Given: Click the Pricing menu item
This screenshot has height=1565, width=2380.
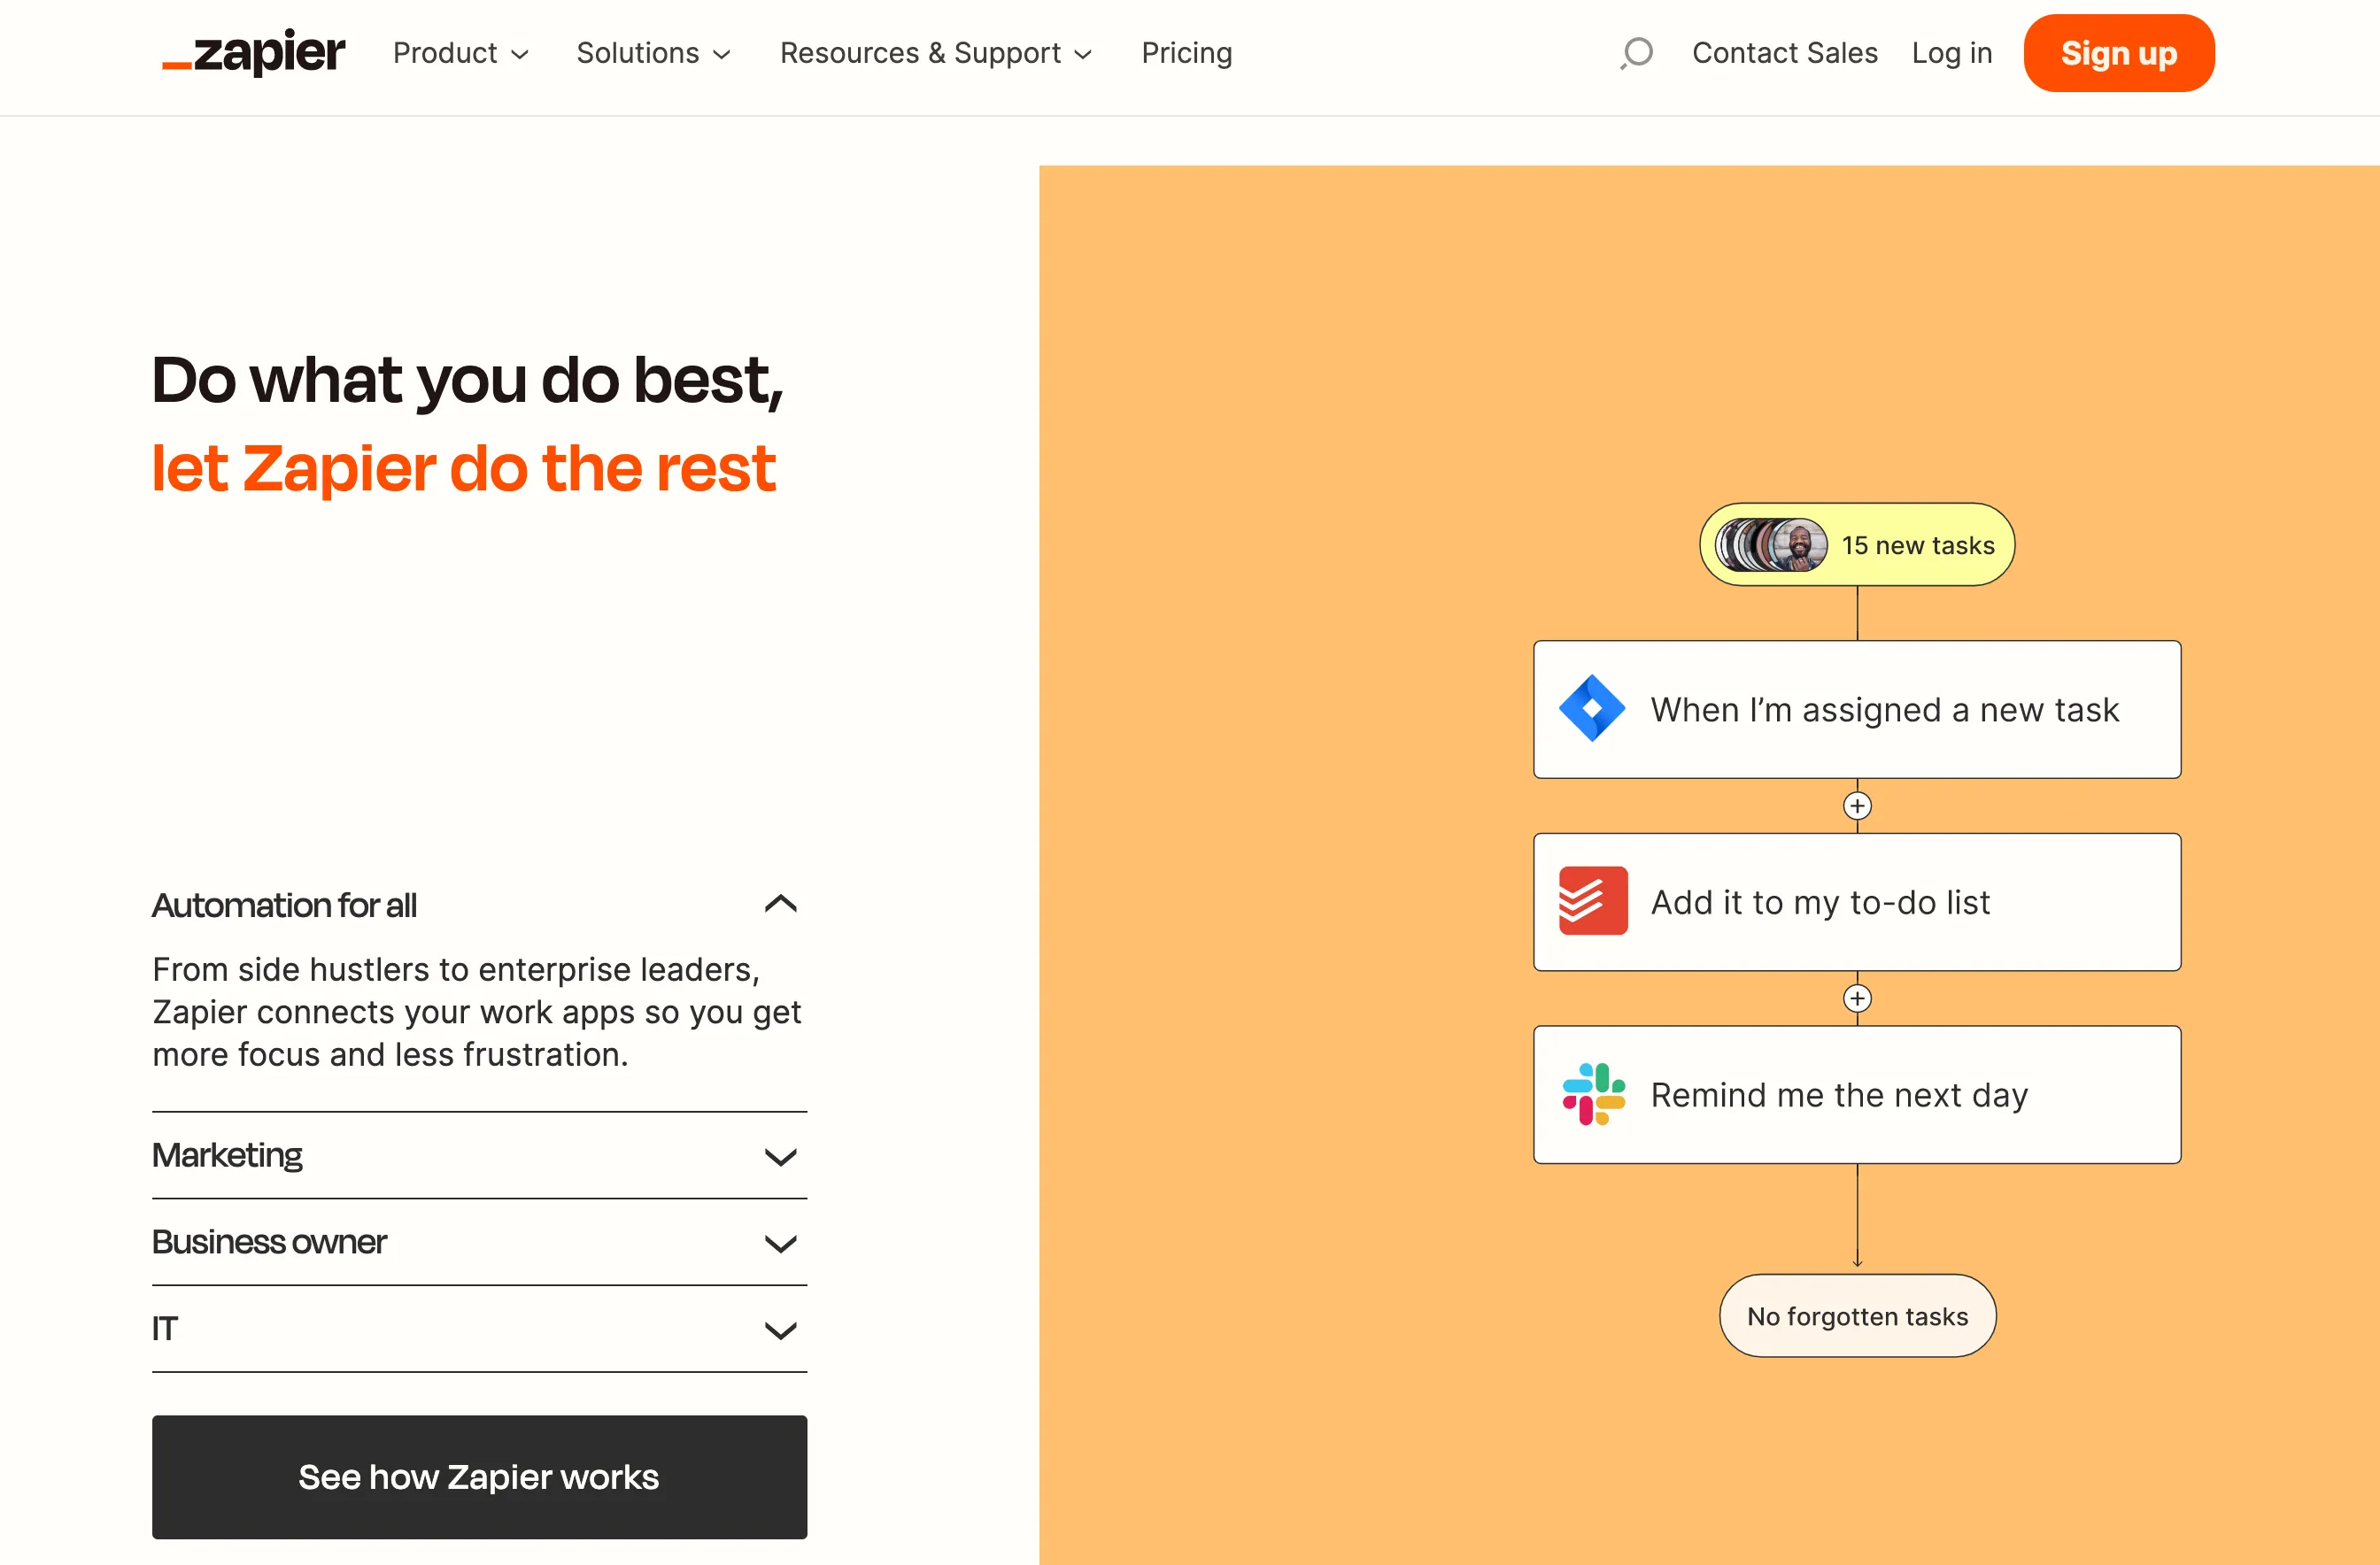Looking at the screenshot, I should pos(1187,52).
